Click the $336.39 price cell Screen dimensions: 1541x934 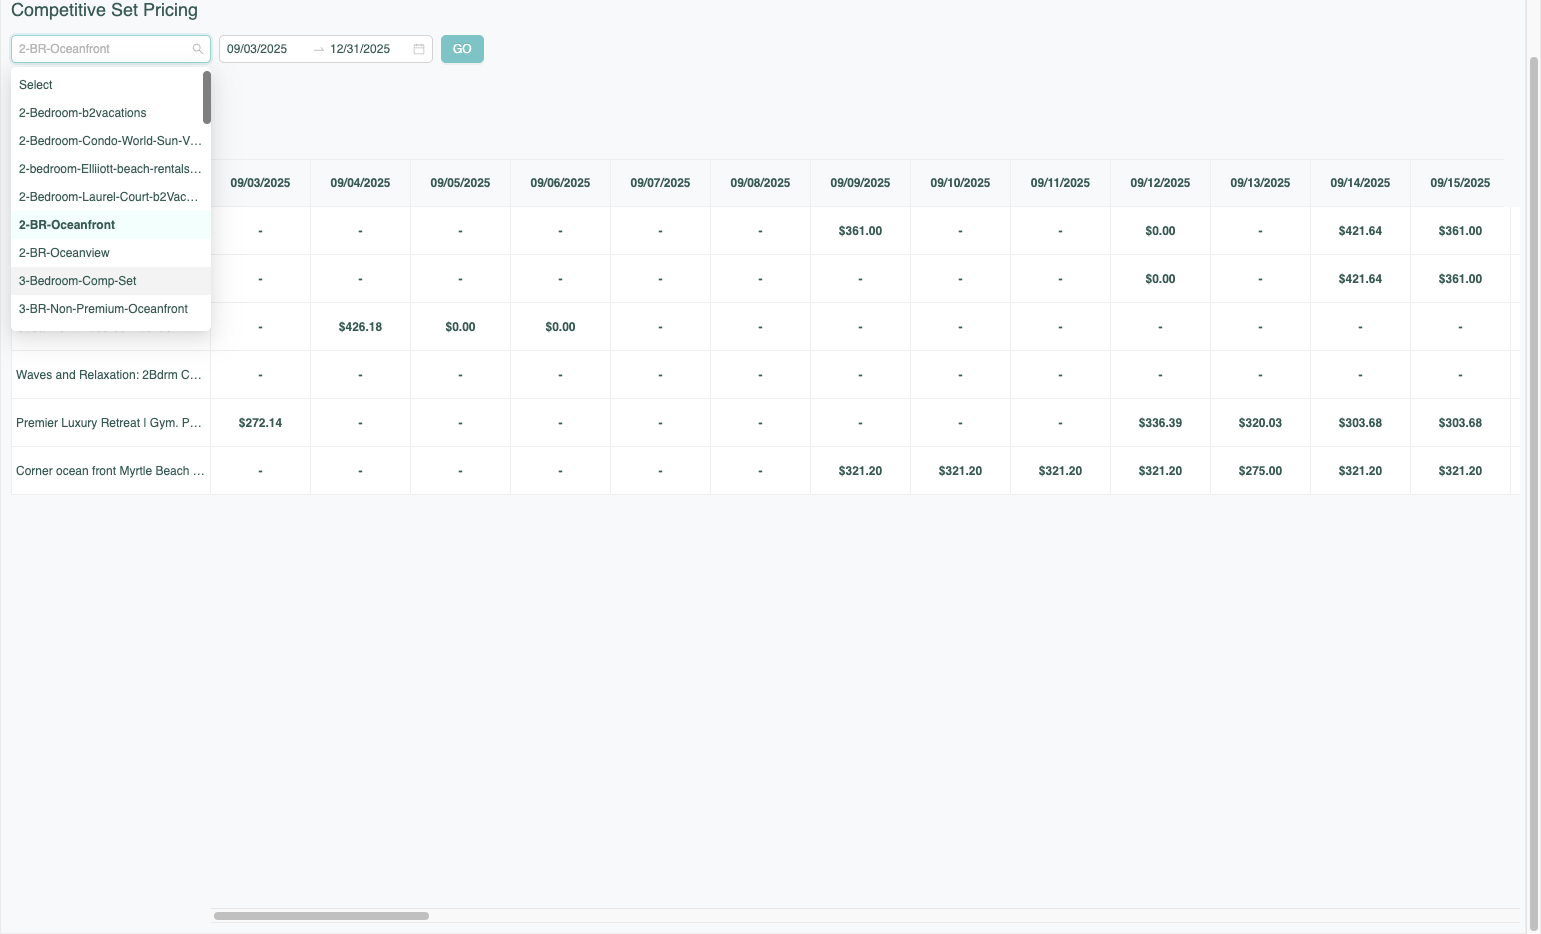pyautogui.click(x=1160, y=423)
